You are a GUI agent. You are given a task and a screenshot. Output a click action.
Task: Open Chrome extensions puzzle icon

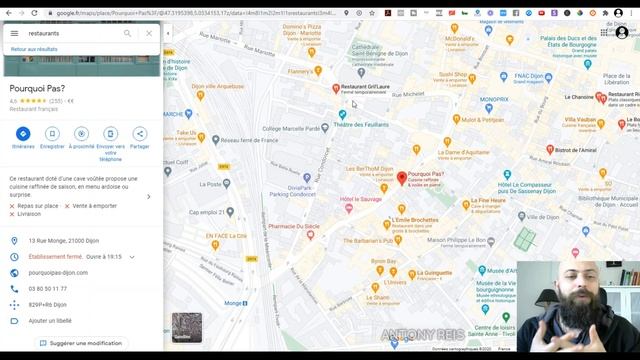pos(605,13)
